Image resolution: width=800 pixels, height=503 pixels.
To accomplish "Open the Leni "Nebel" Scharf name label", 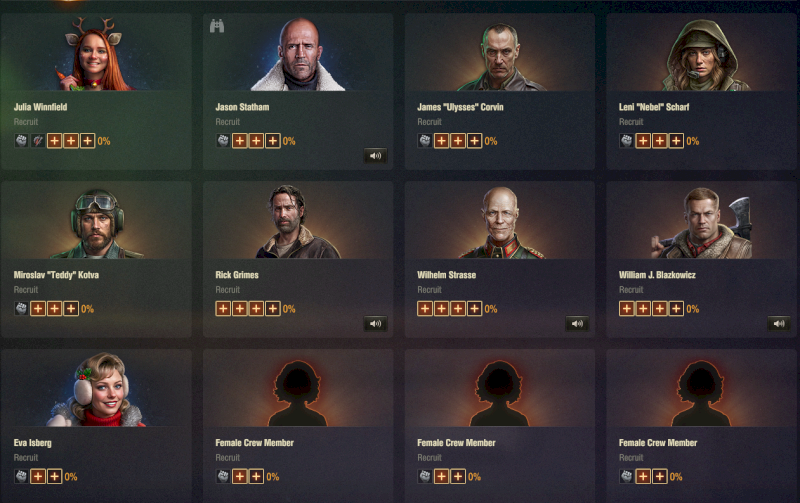I will [654, 107].
